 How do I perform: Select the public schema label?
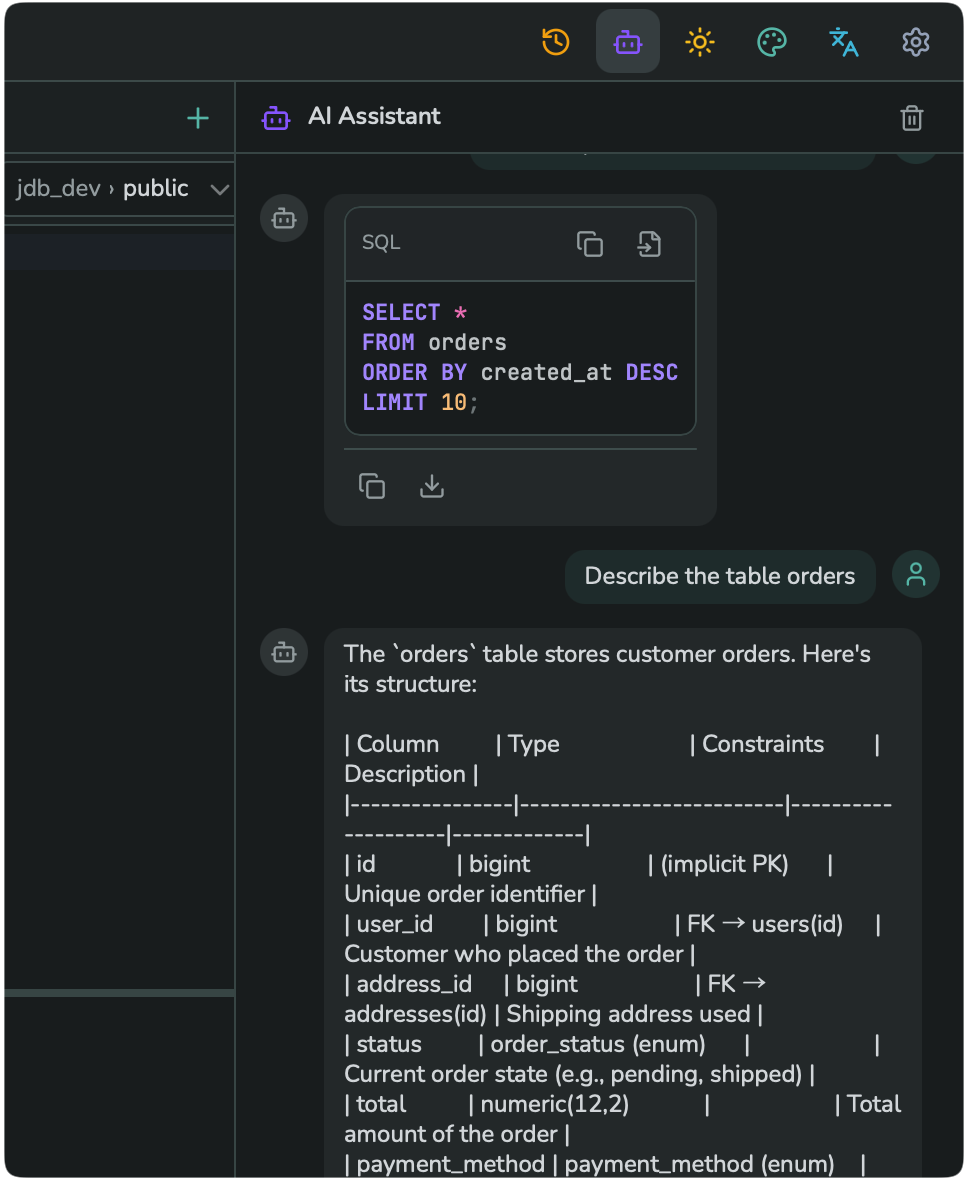click(155, 188)
